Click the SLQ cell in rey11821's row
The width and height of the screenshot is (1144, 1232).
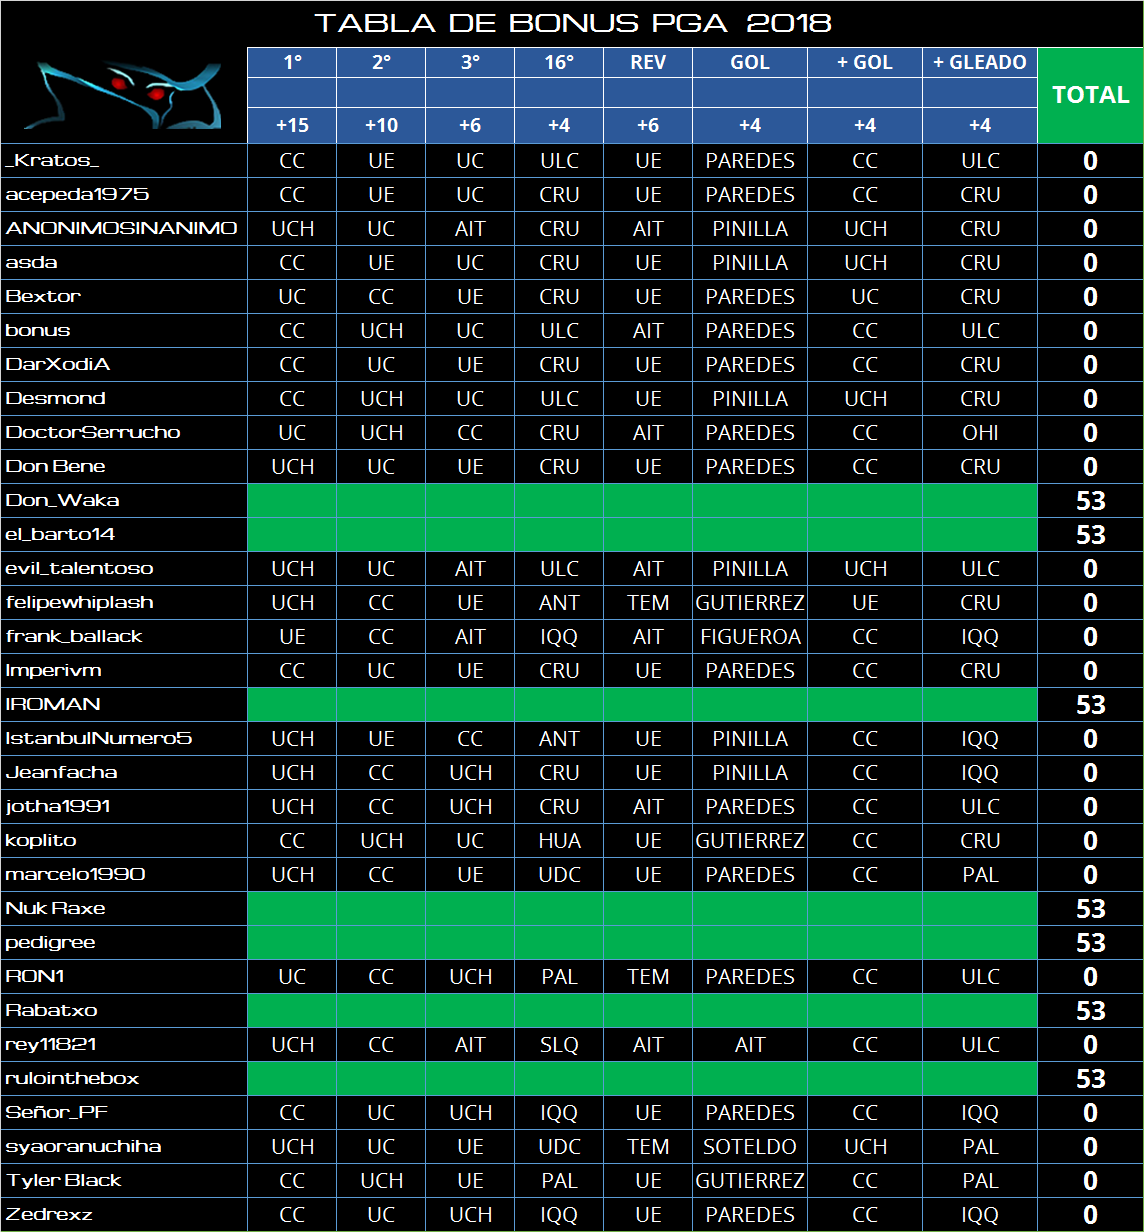559,1045
